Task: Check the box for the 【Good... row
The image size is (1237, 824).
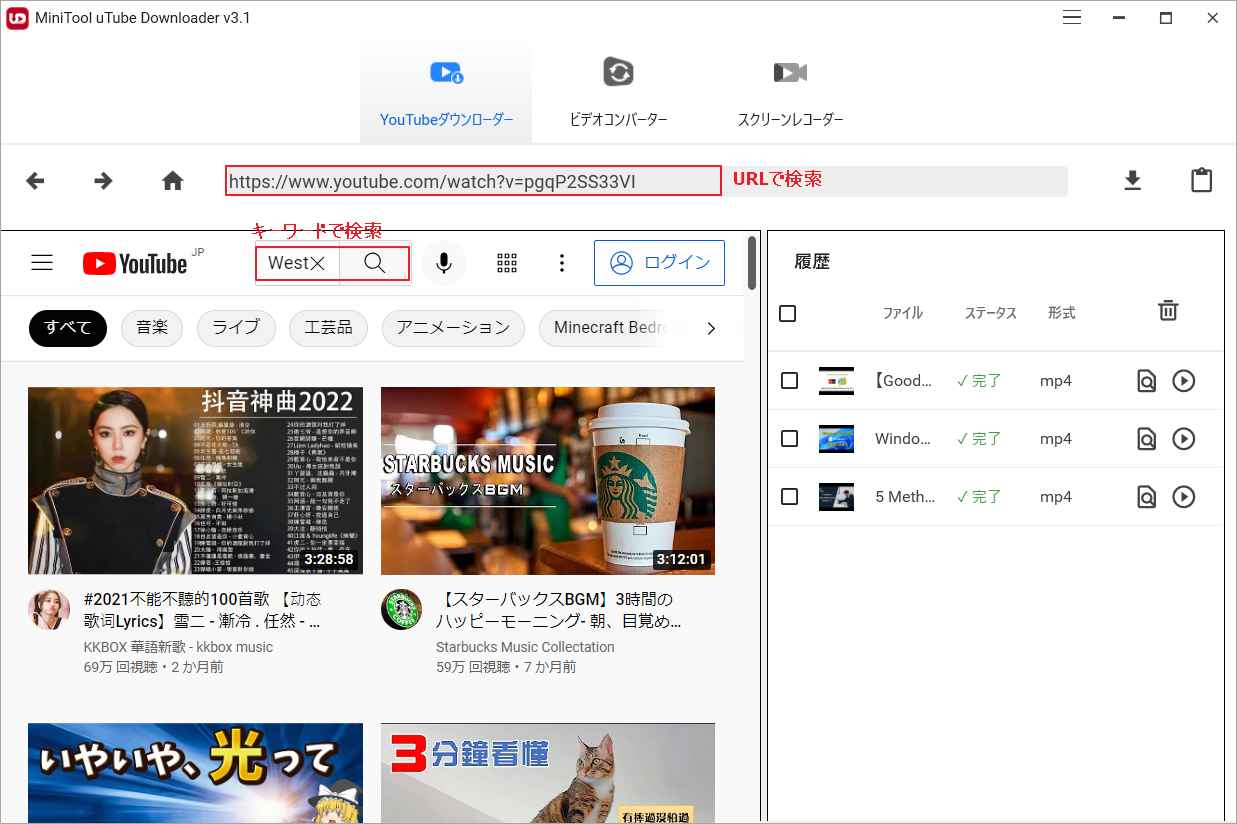Action: [789, 381]
